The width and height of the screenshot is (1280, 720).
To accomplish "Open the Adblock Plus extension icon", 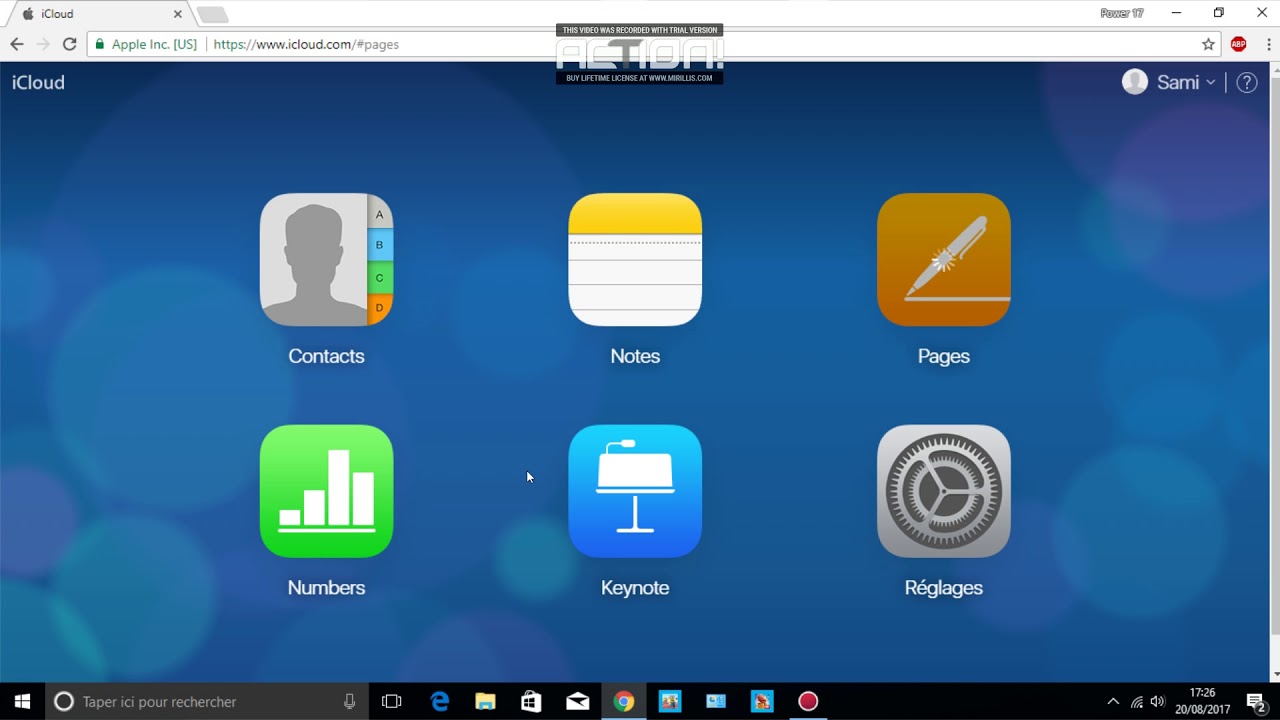I will point(1239,44).
